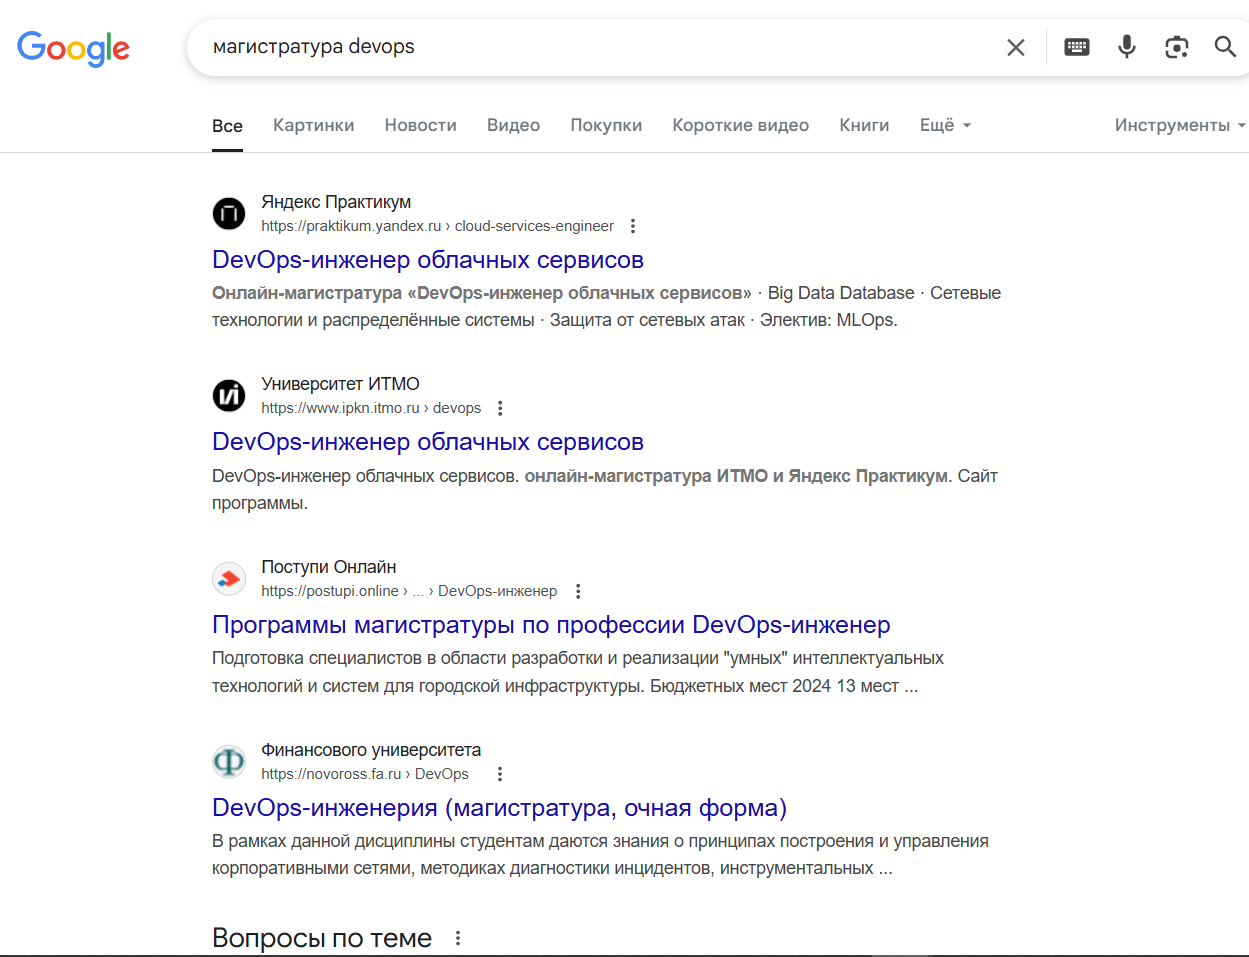Image resolution: width=1249 pixels, height=957 pixels.
Task: Click the Вопросы по теме heading
Action: coord(322,938)
